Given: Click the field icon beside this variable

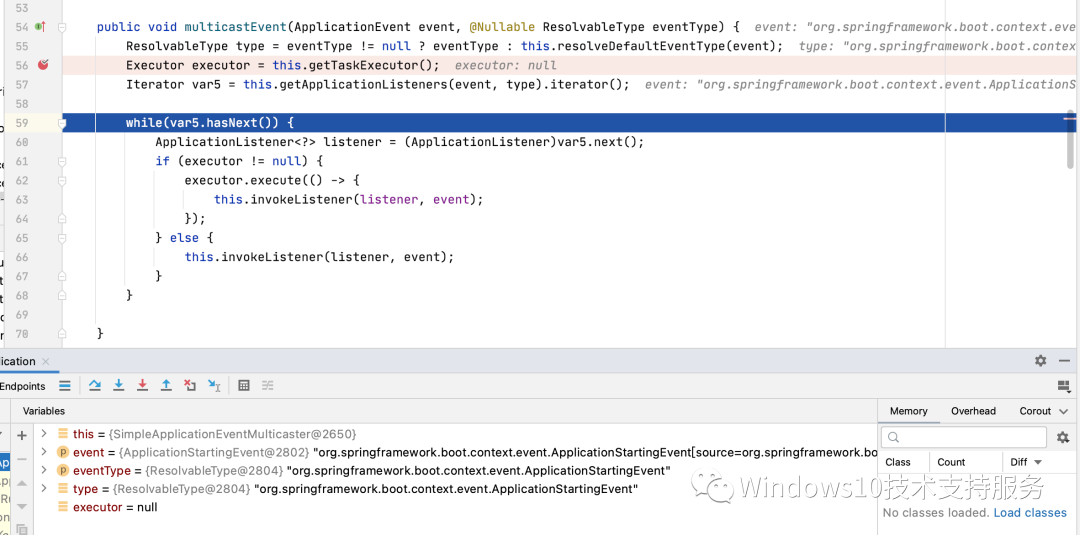Looking at the screenshot, I should 63,434.
